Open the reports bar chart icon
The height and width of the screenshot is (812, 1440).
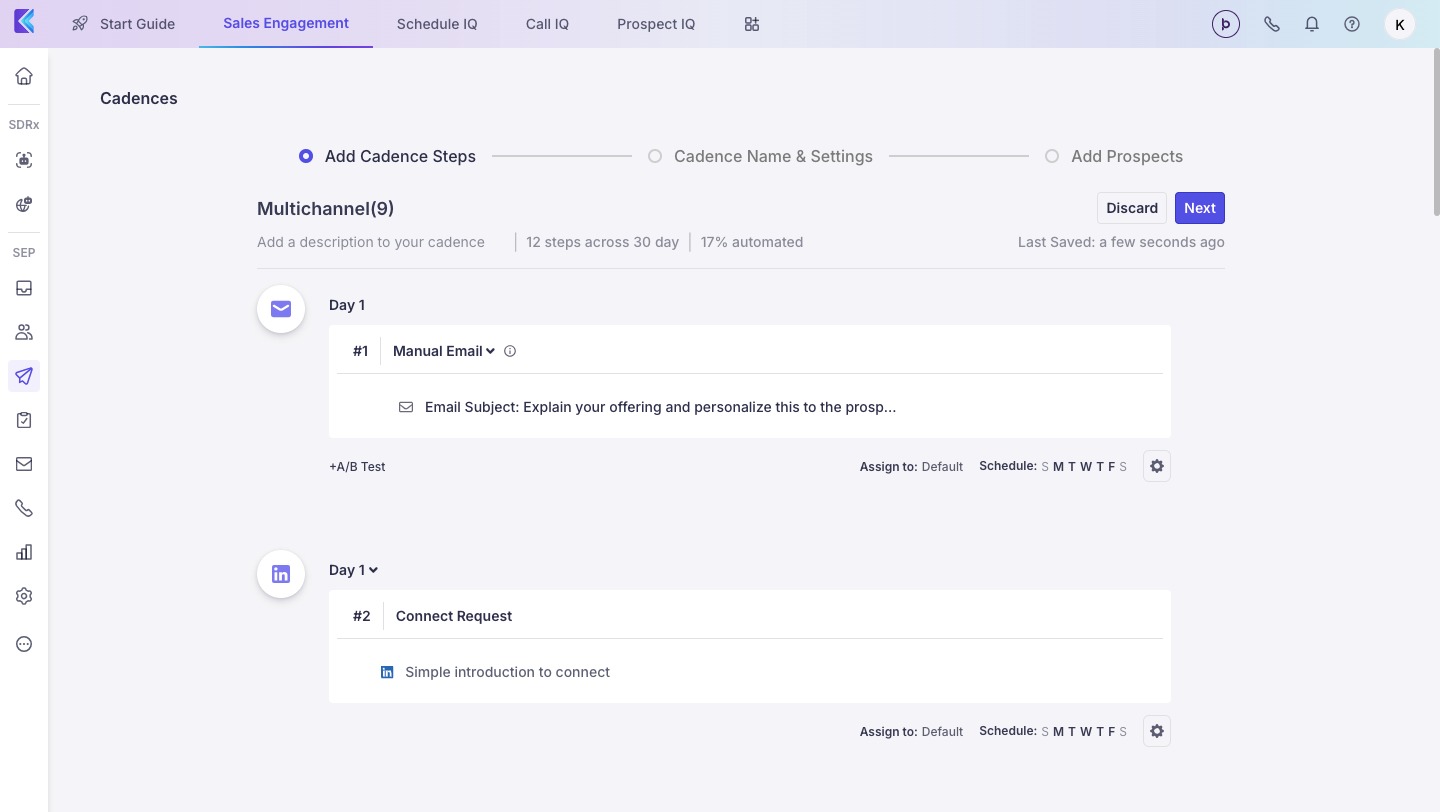[24, 552]
